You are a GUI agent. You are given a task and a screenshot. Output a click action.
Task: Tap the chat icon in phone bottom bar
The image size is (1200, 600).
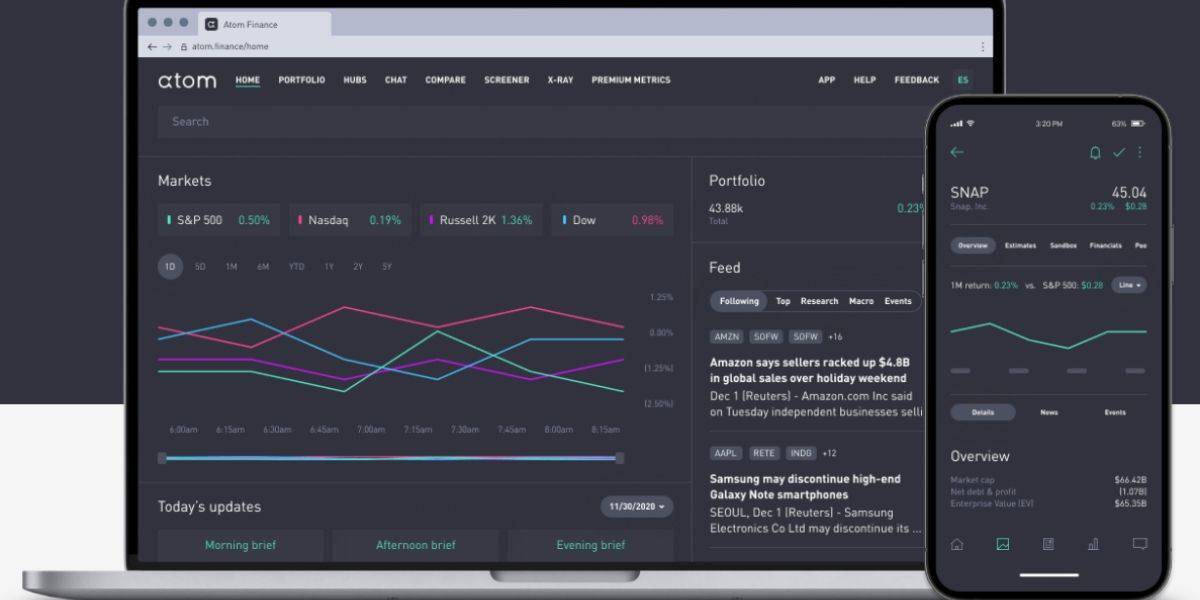click(x=1139, y=544)
